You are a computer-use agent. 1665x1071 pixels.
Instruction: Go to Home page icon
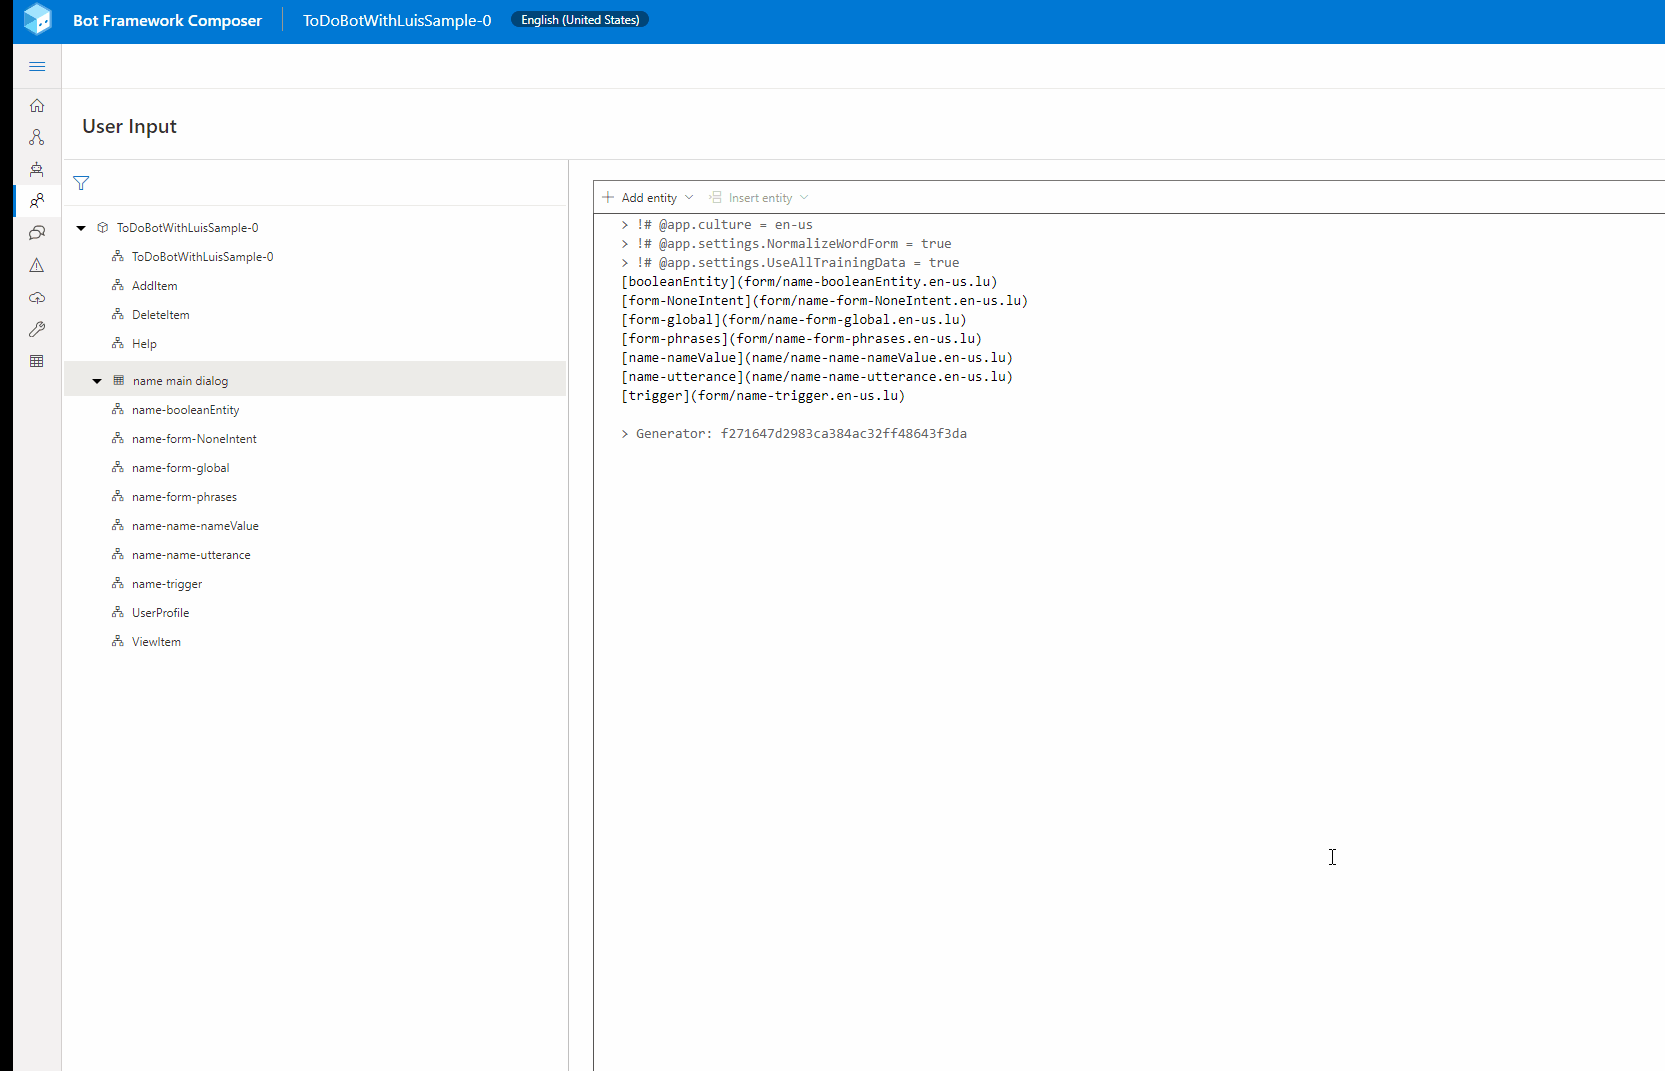click(37, 105)
